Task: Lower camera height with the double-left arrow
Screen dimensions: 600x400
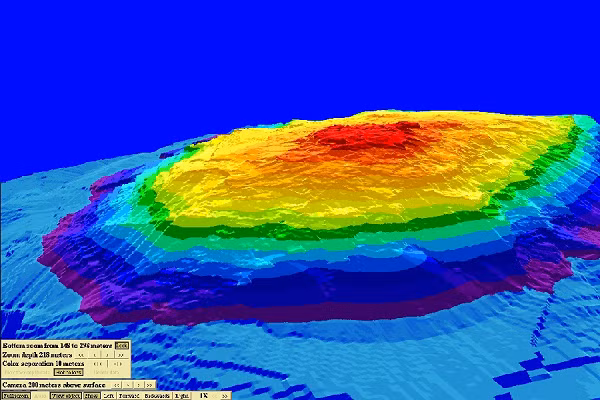Action: click(114, 384)
